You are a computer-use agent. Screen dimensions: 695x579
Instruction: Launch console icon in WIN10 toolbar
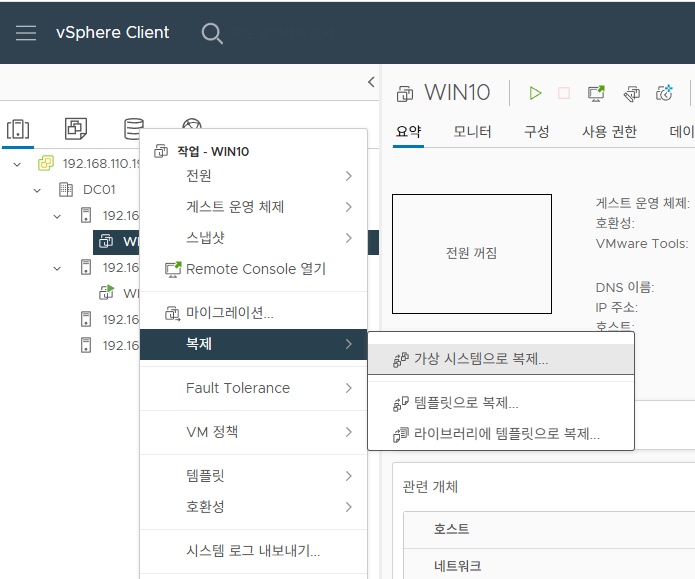pos(596,93)
